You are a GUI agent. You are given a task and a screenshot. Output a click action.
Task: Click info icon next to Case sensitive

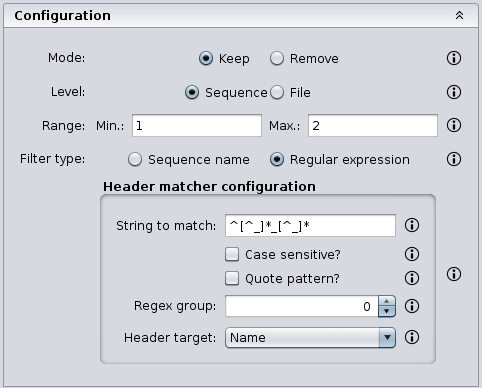pos(412,254)
